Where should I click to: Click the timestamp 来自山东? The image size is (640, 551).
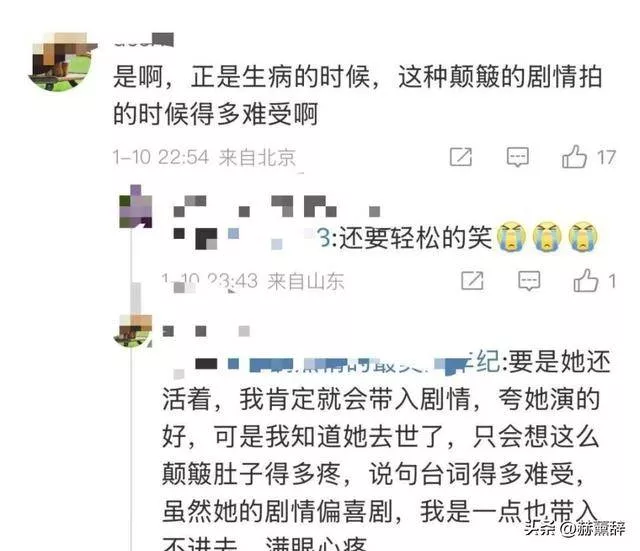tap(306, 281)
